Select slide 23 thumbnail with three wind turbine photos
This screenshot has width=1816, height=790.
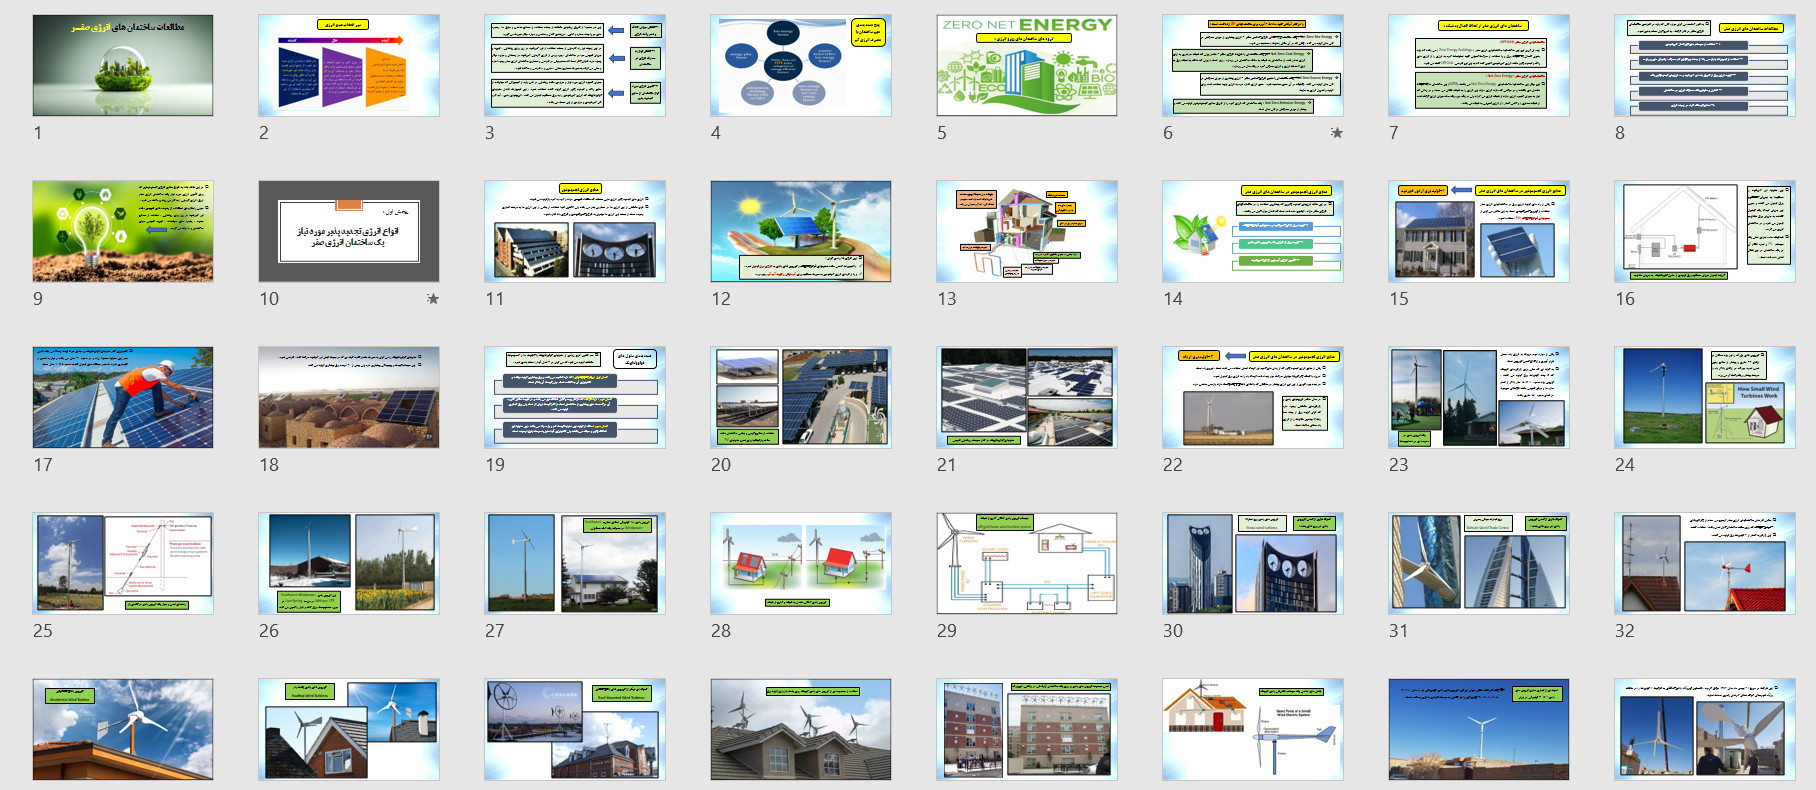[x=1479, y=397]
